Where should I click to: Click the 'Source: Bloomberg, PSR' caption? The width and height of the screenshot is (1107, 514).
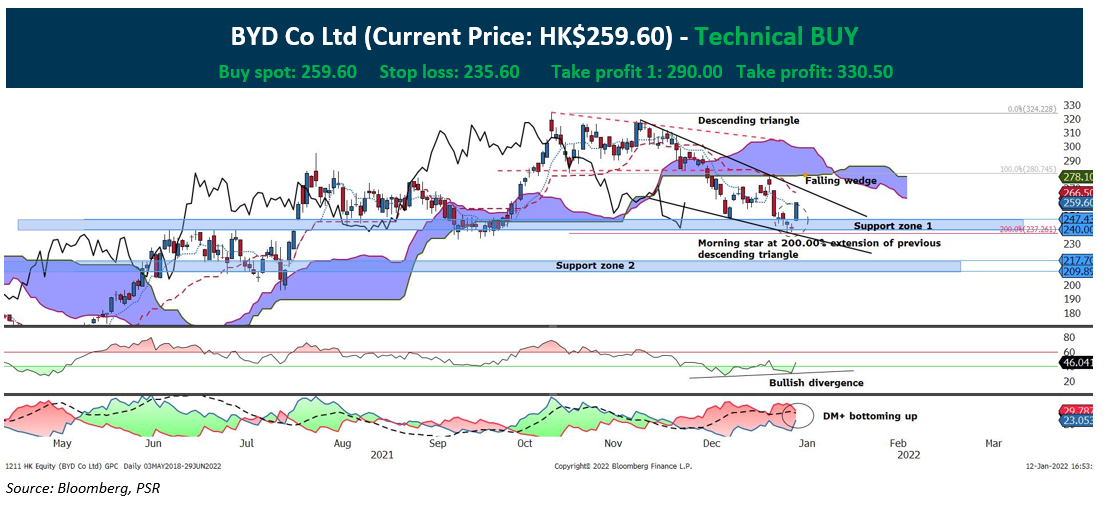[x=83, y=488]
